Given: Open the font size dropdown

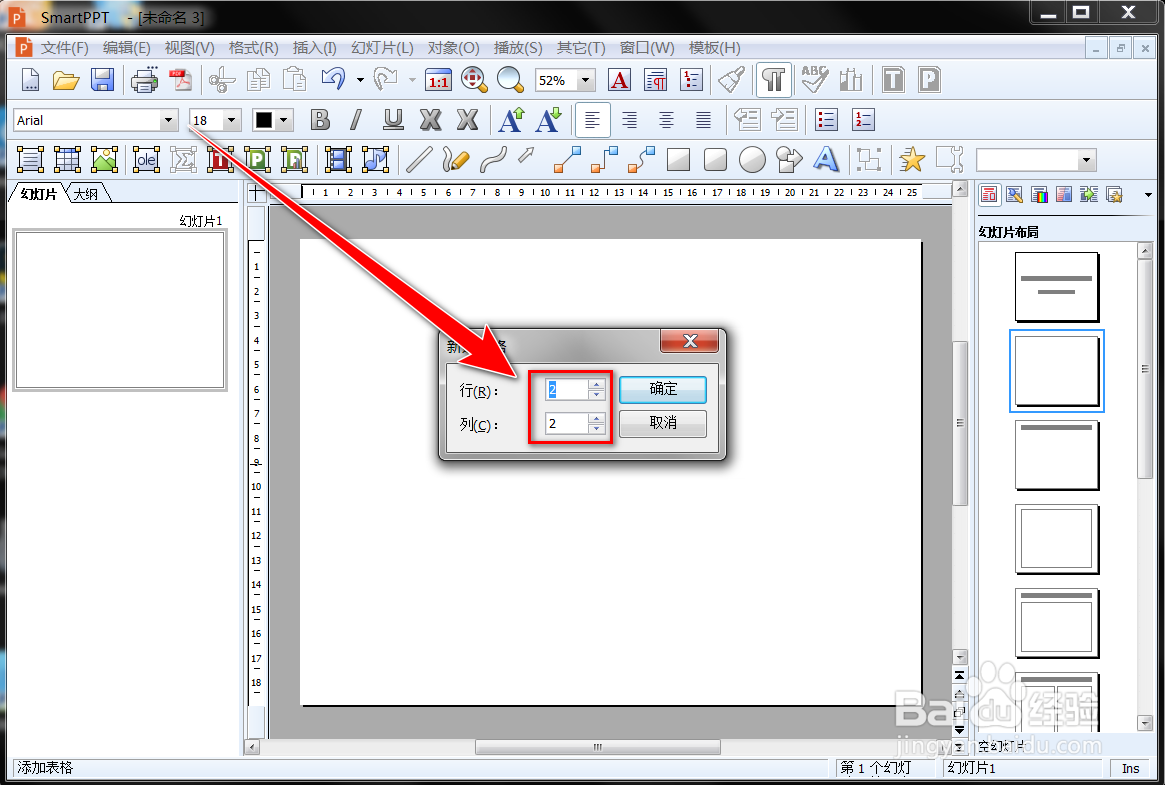Looking at the screenshot, I should [232, 120].
